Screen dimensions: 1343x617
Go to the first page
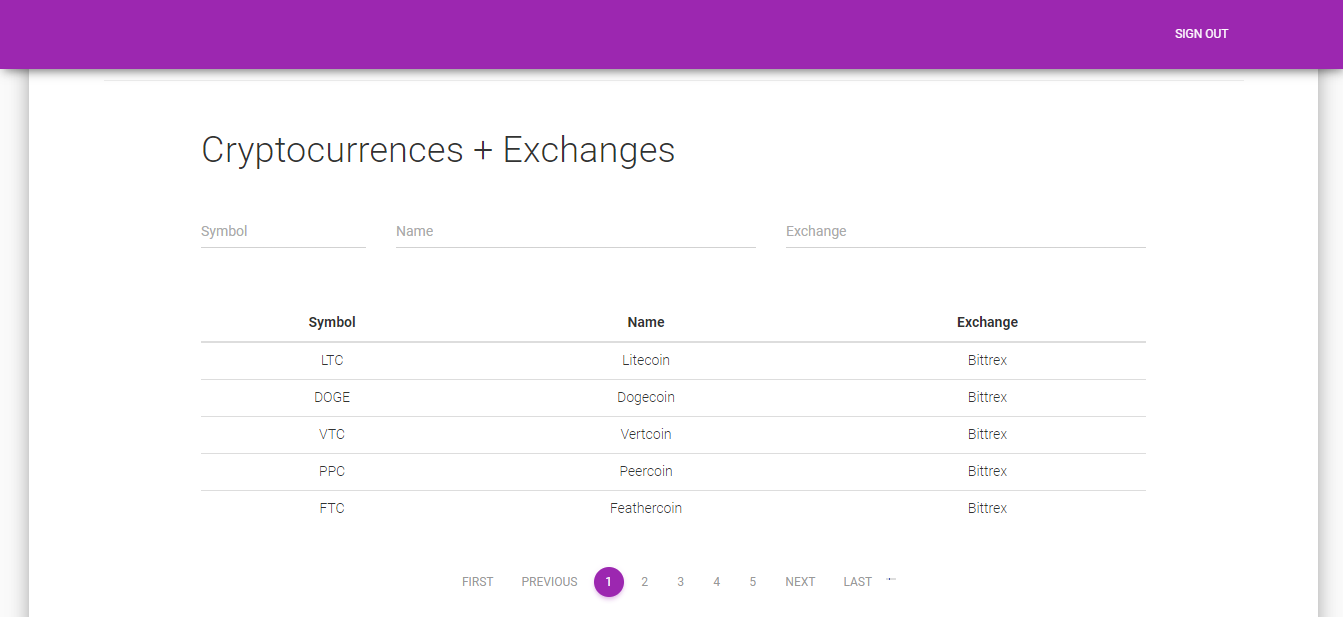pos(477,582)
